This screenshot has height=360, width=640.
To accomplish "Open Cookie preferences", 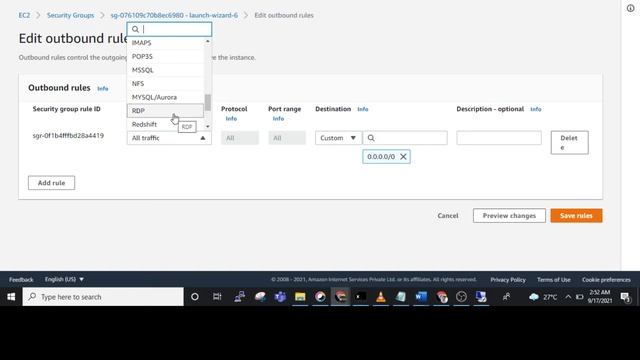I will click(x=606, y=280).
